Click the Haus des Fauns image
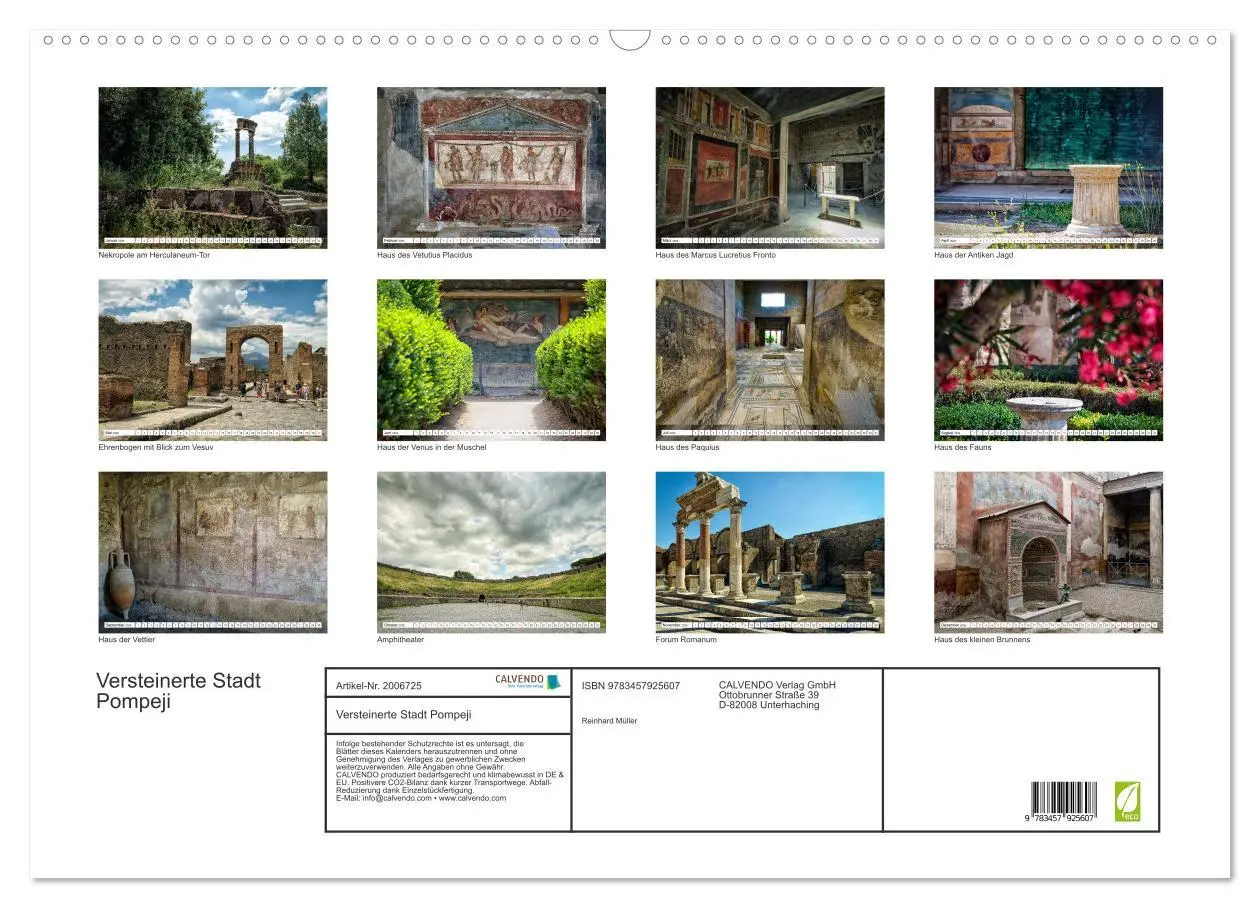 [x=1047, y=357]
